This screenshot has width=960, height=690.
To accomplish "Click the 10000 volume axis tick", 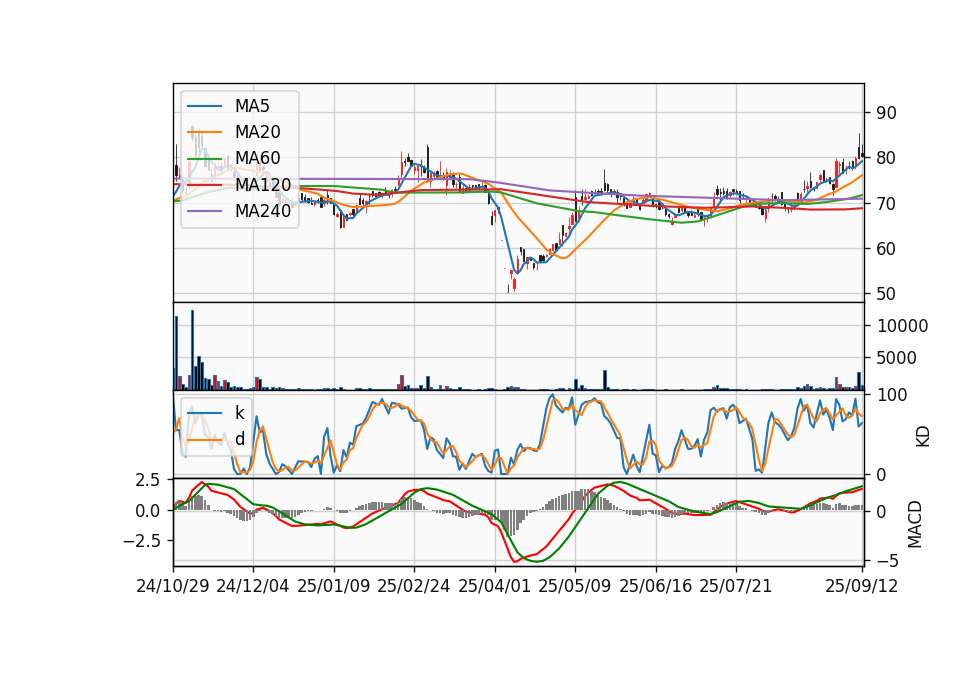I will click(x=902, y=326).
